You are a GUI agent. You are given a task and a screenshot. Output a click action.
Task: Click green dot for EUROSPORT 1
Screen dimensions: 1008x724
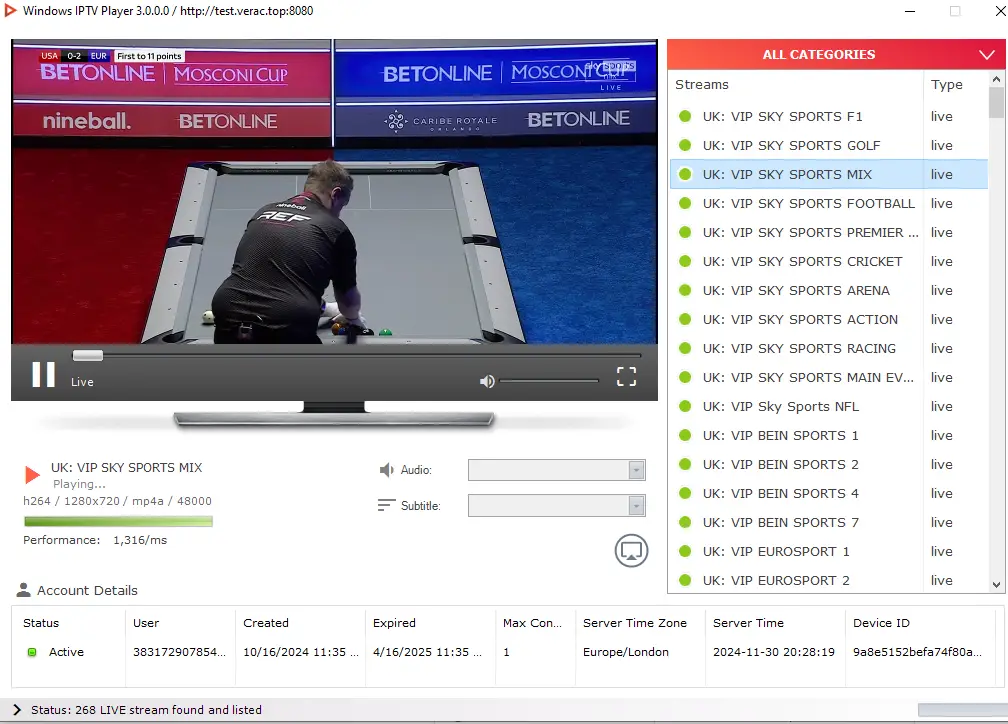[x=685, y=551]
